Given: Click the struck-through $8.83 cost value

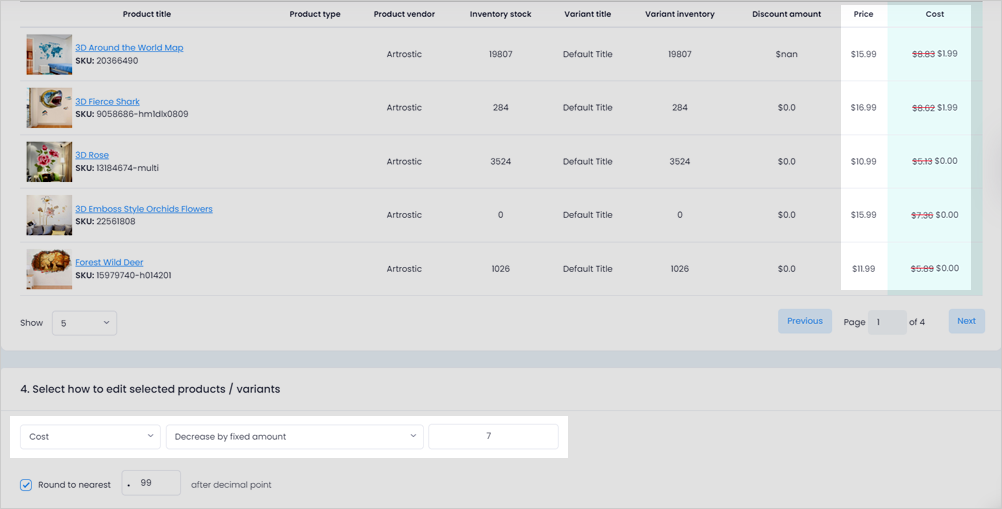Looking at the screenshot, I should pyautogui.click(x=923, y=54).
